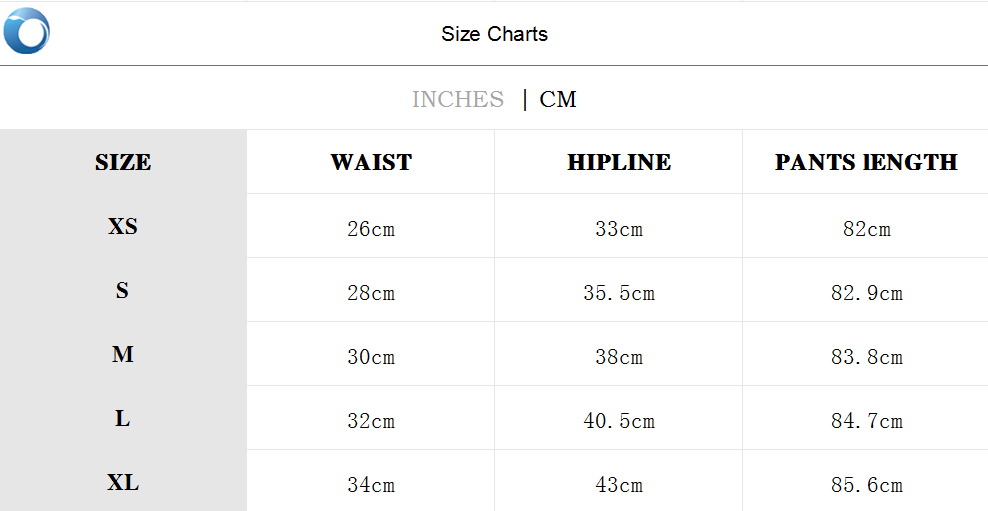Screen dimensions: 988x511
Task: Select the S size row label
Action: pyautogui.click(x=123, y=290)
